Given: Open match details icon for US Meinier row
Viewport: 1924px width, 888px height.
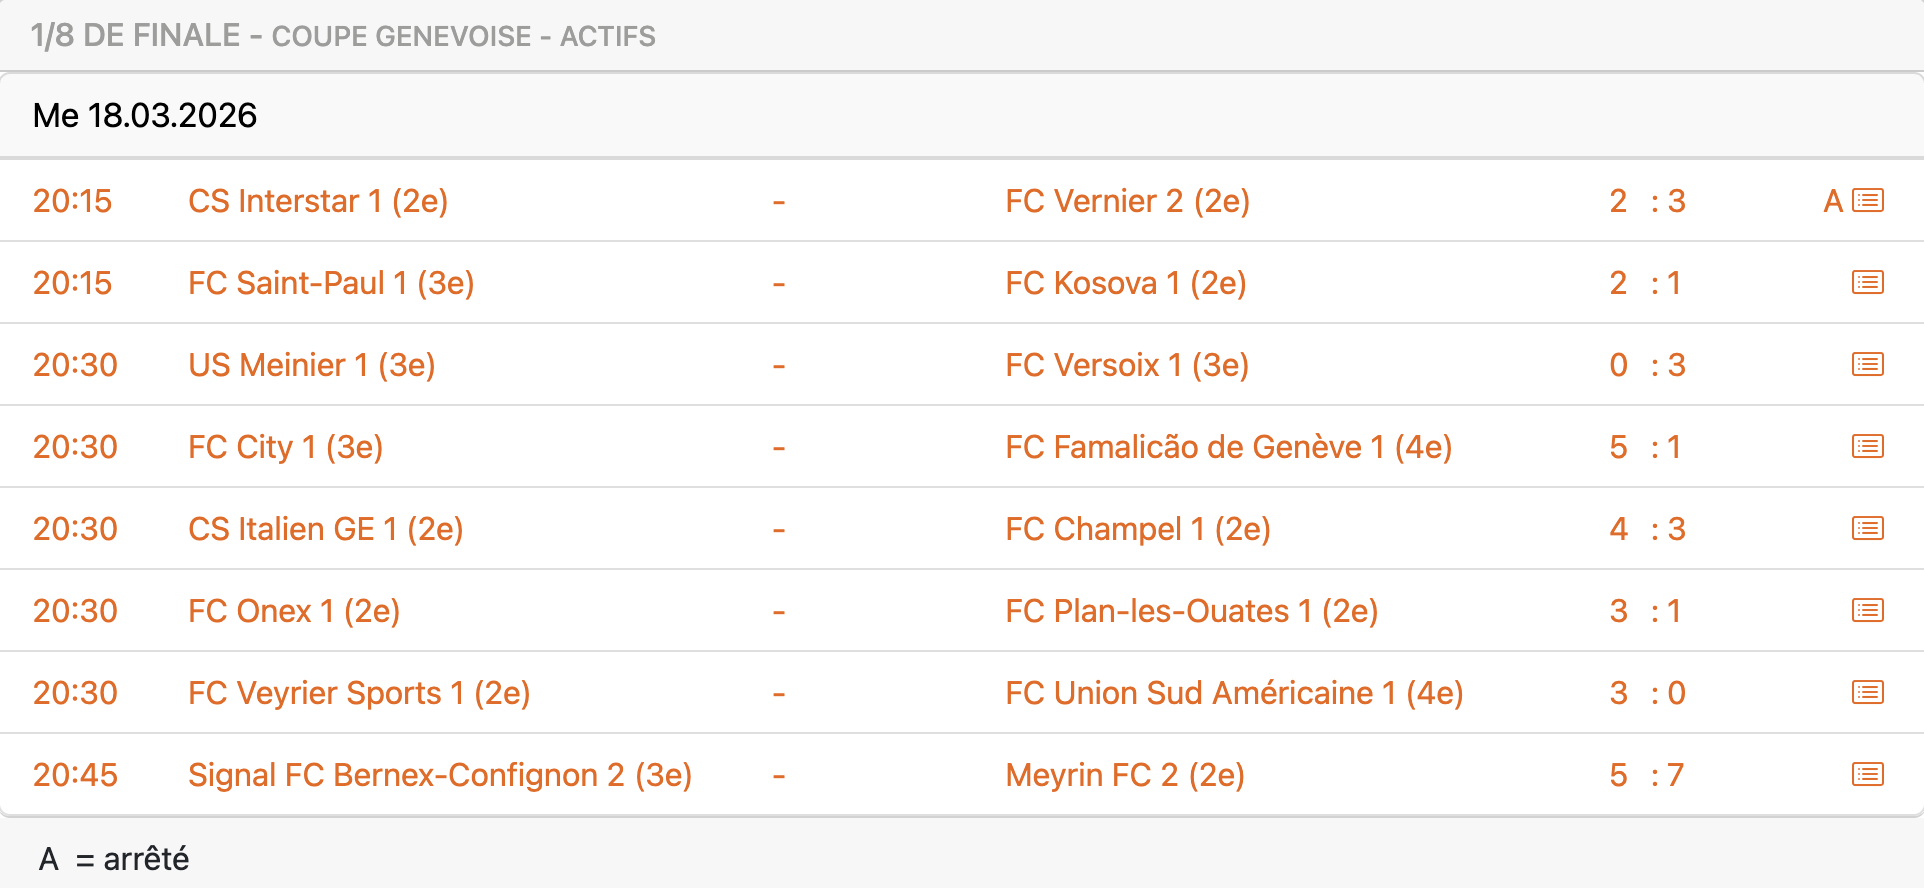Looking at the screenshot, I should (1867, 365).
